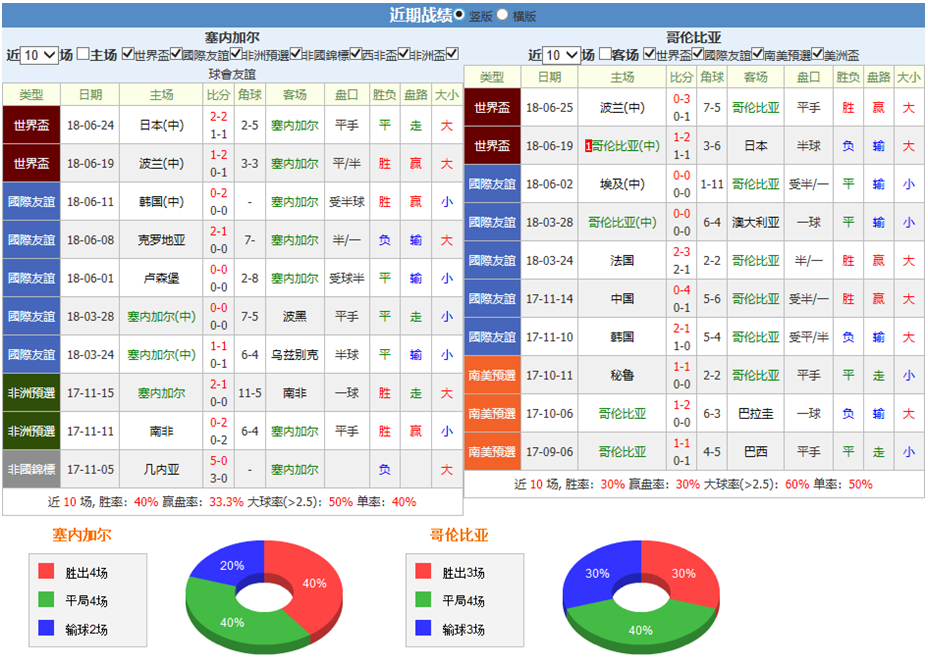Click the 1-11 corner count in 埃及 row
The height and width of the screenshot is (658, 928).
coord(712,184)
